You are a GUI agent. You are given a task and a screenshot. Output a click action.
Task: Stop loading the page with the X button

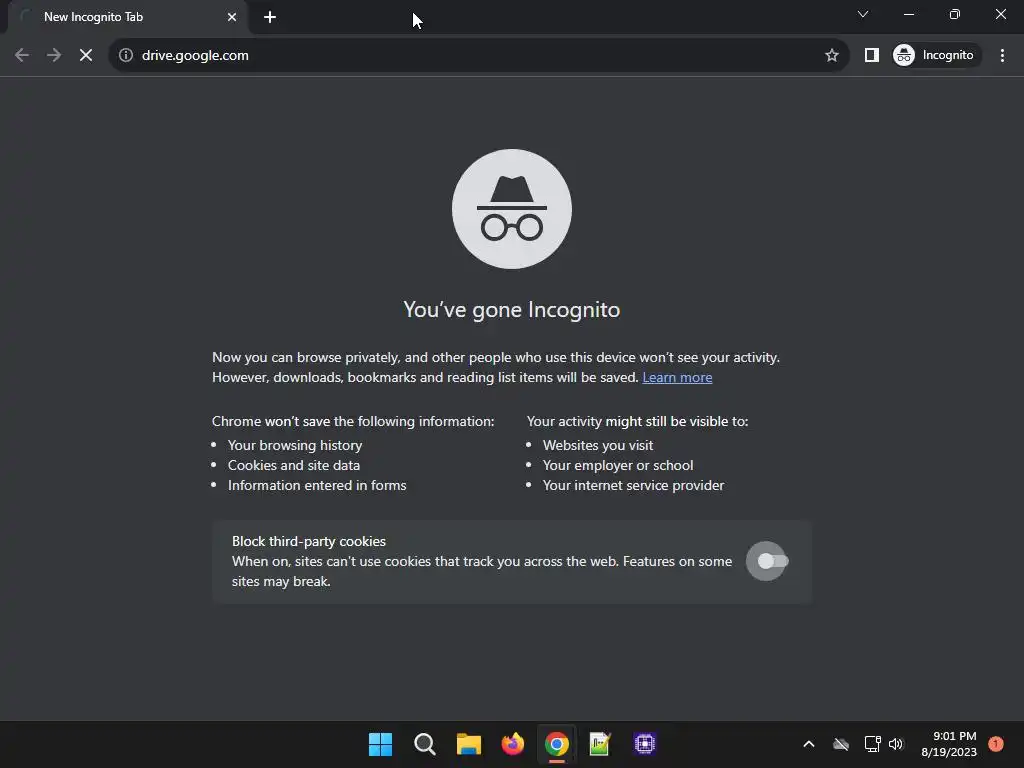(86, 56)
